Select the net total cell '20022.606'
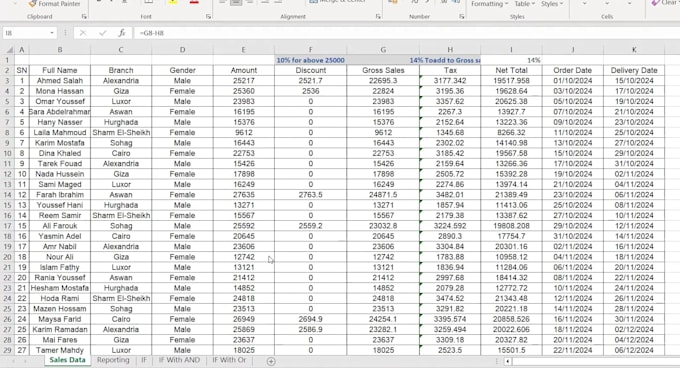680x368 pixels. click(511, 329)
